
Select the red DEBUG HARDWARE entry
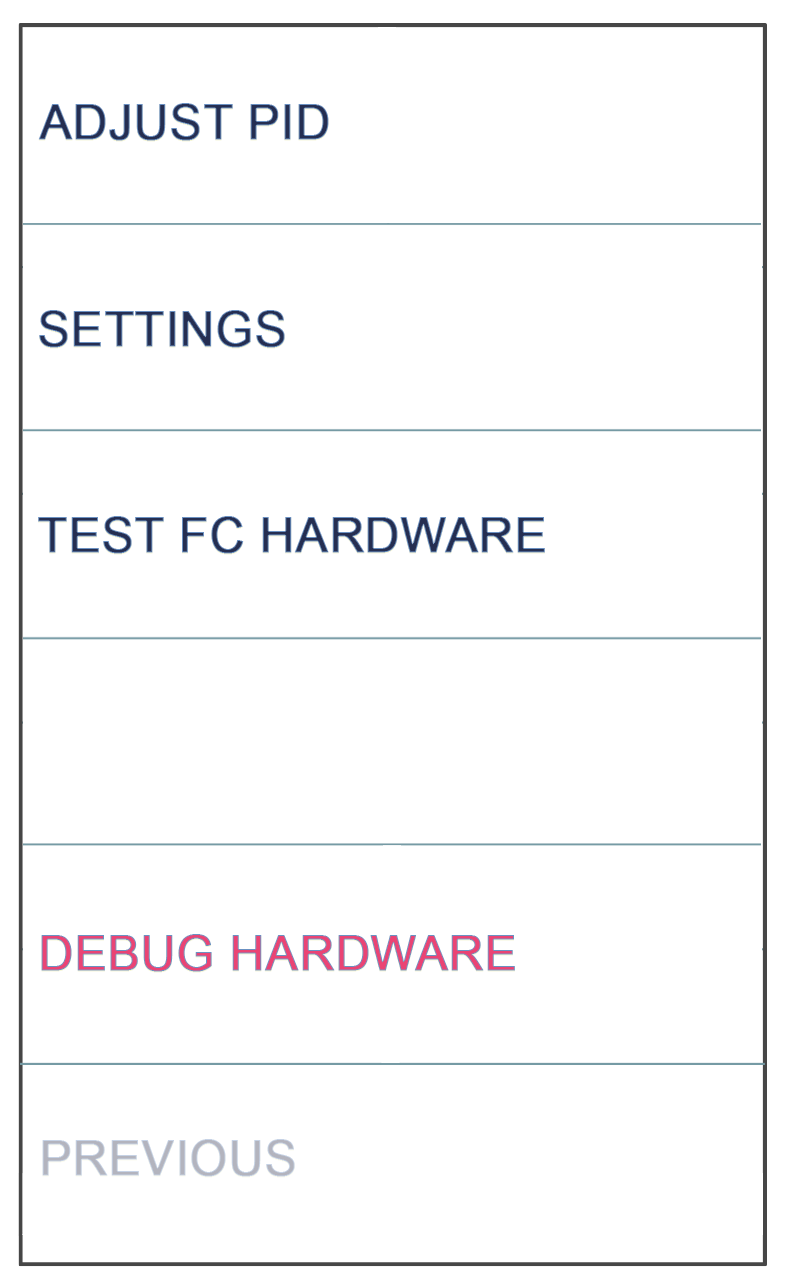391,954
